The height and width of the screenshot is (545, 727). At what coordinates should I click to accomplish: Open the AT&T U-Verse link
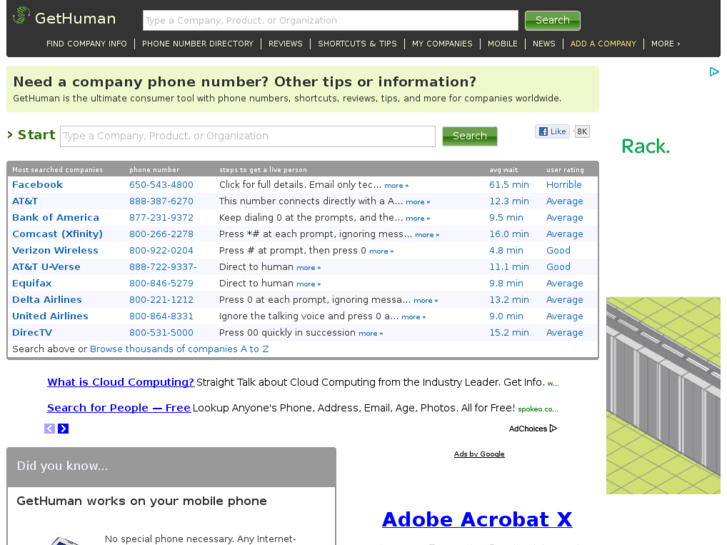(46, 267)
